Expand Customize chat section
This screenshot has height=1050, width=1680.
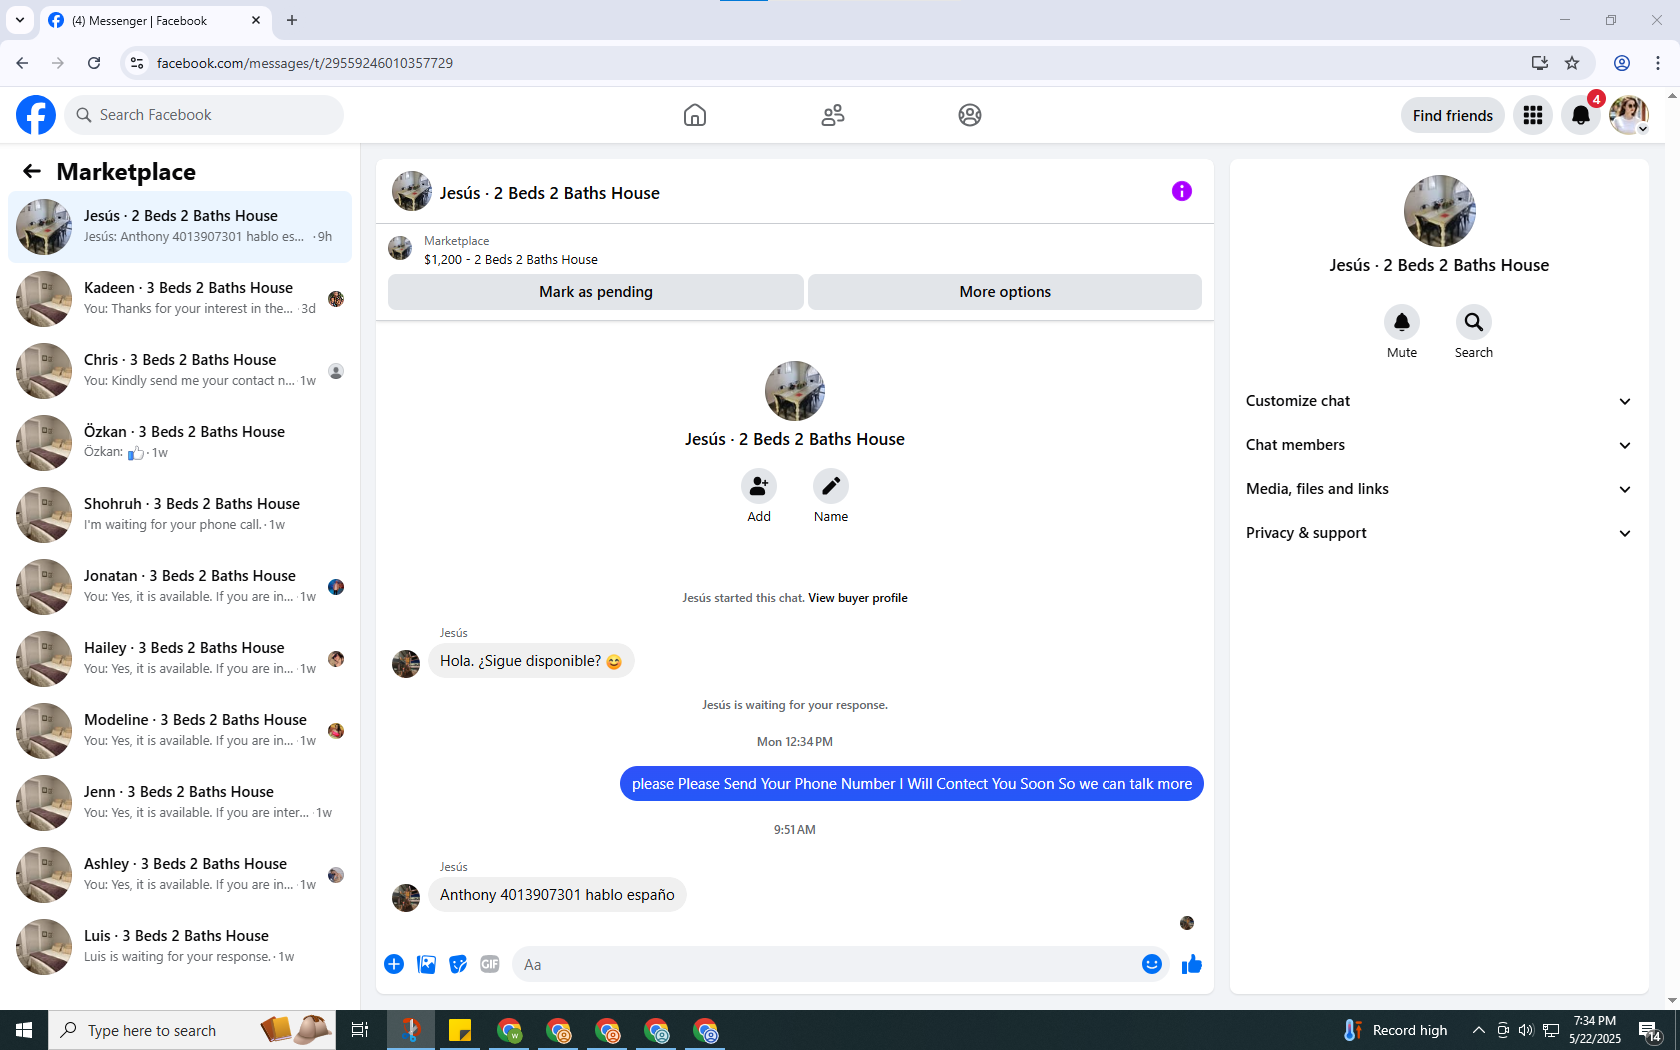(1439, 401)
